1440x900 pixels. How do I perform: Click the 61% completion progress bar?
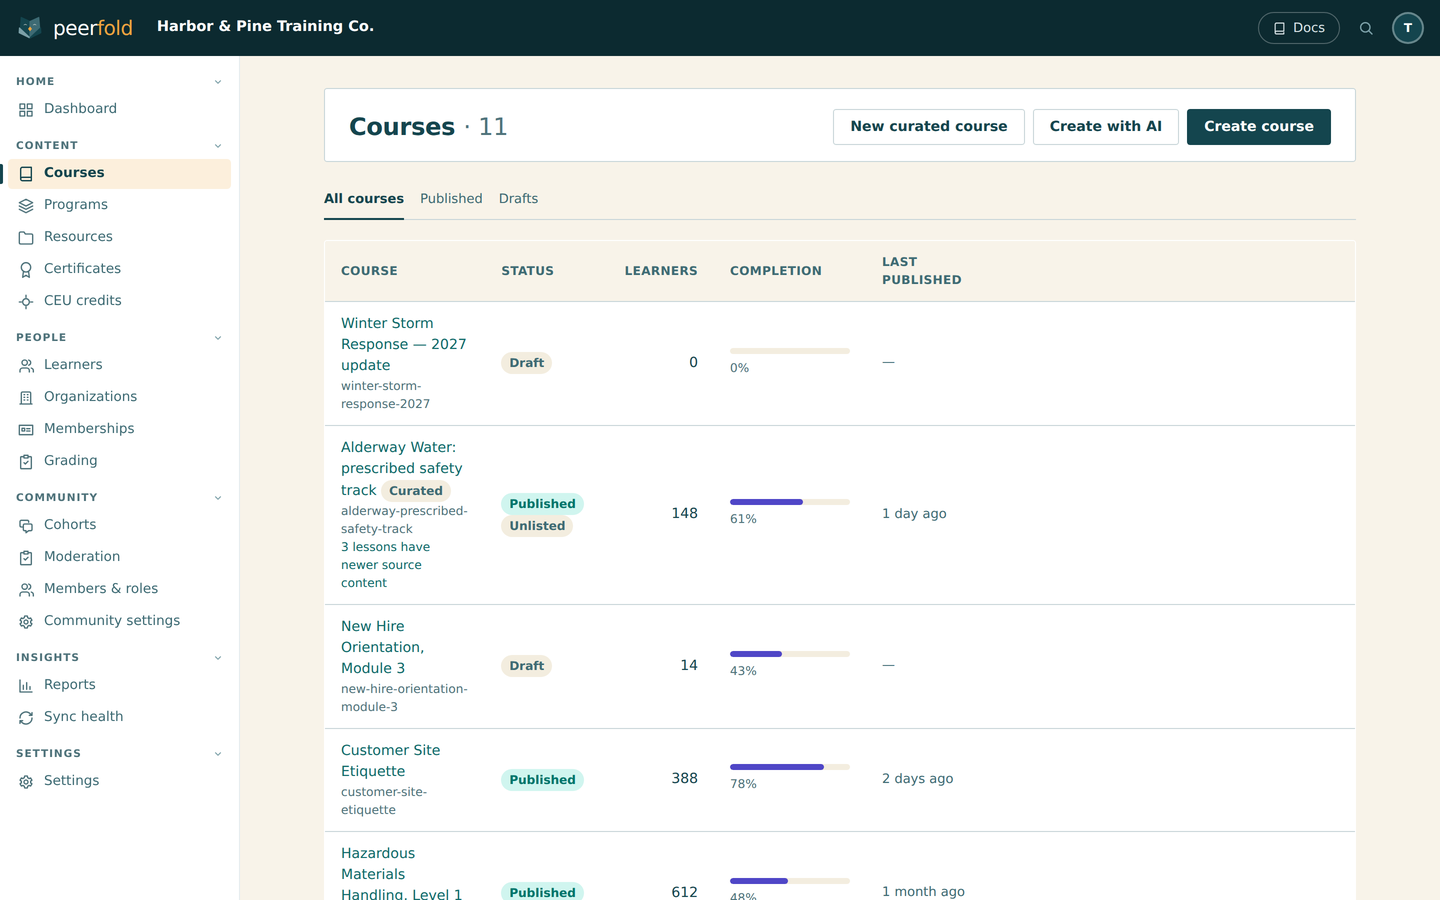(790, 502)
